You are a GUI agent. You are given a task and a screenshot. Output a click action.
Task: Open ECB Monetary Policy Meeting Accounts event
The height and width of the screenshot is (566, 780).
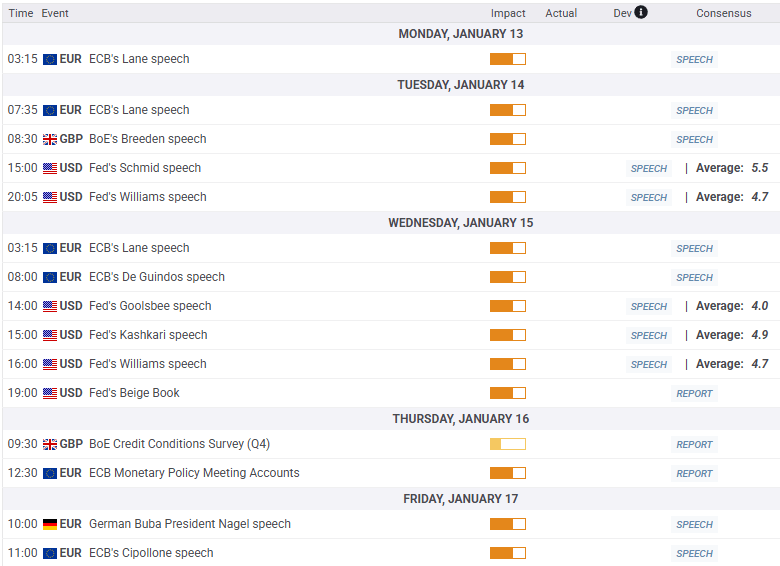tap(194, 472)
